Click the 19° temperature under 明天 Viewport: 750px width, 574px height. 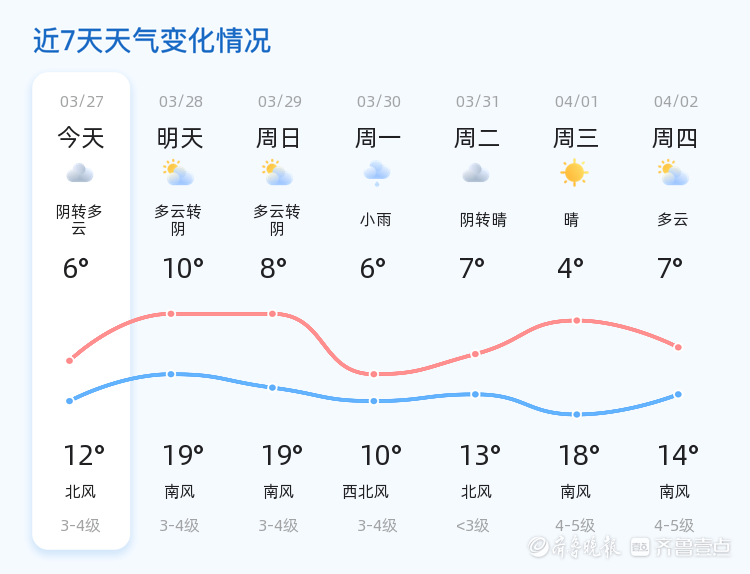tap(183, 456)
